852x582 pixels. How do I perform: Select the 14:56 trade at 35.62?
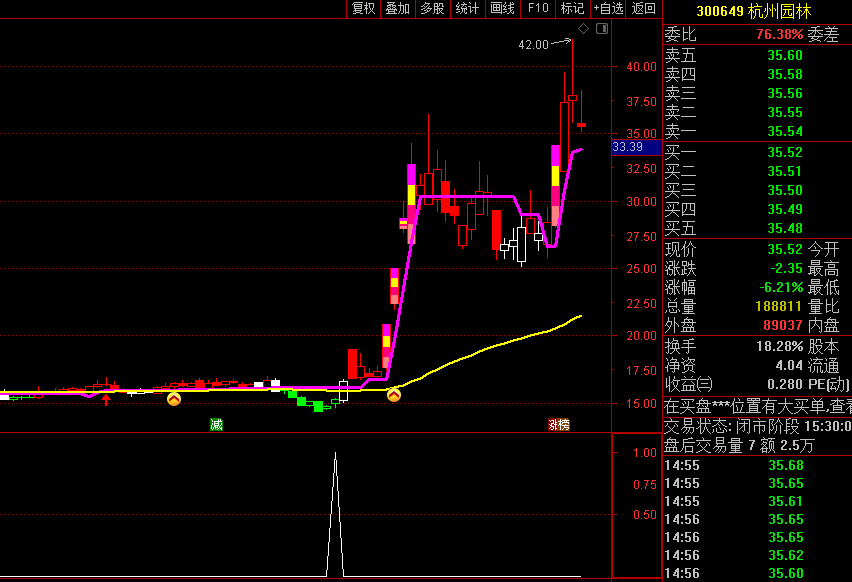pos(757,555)
